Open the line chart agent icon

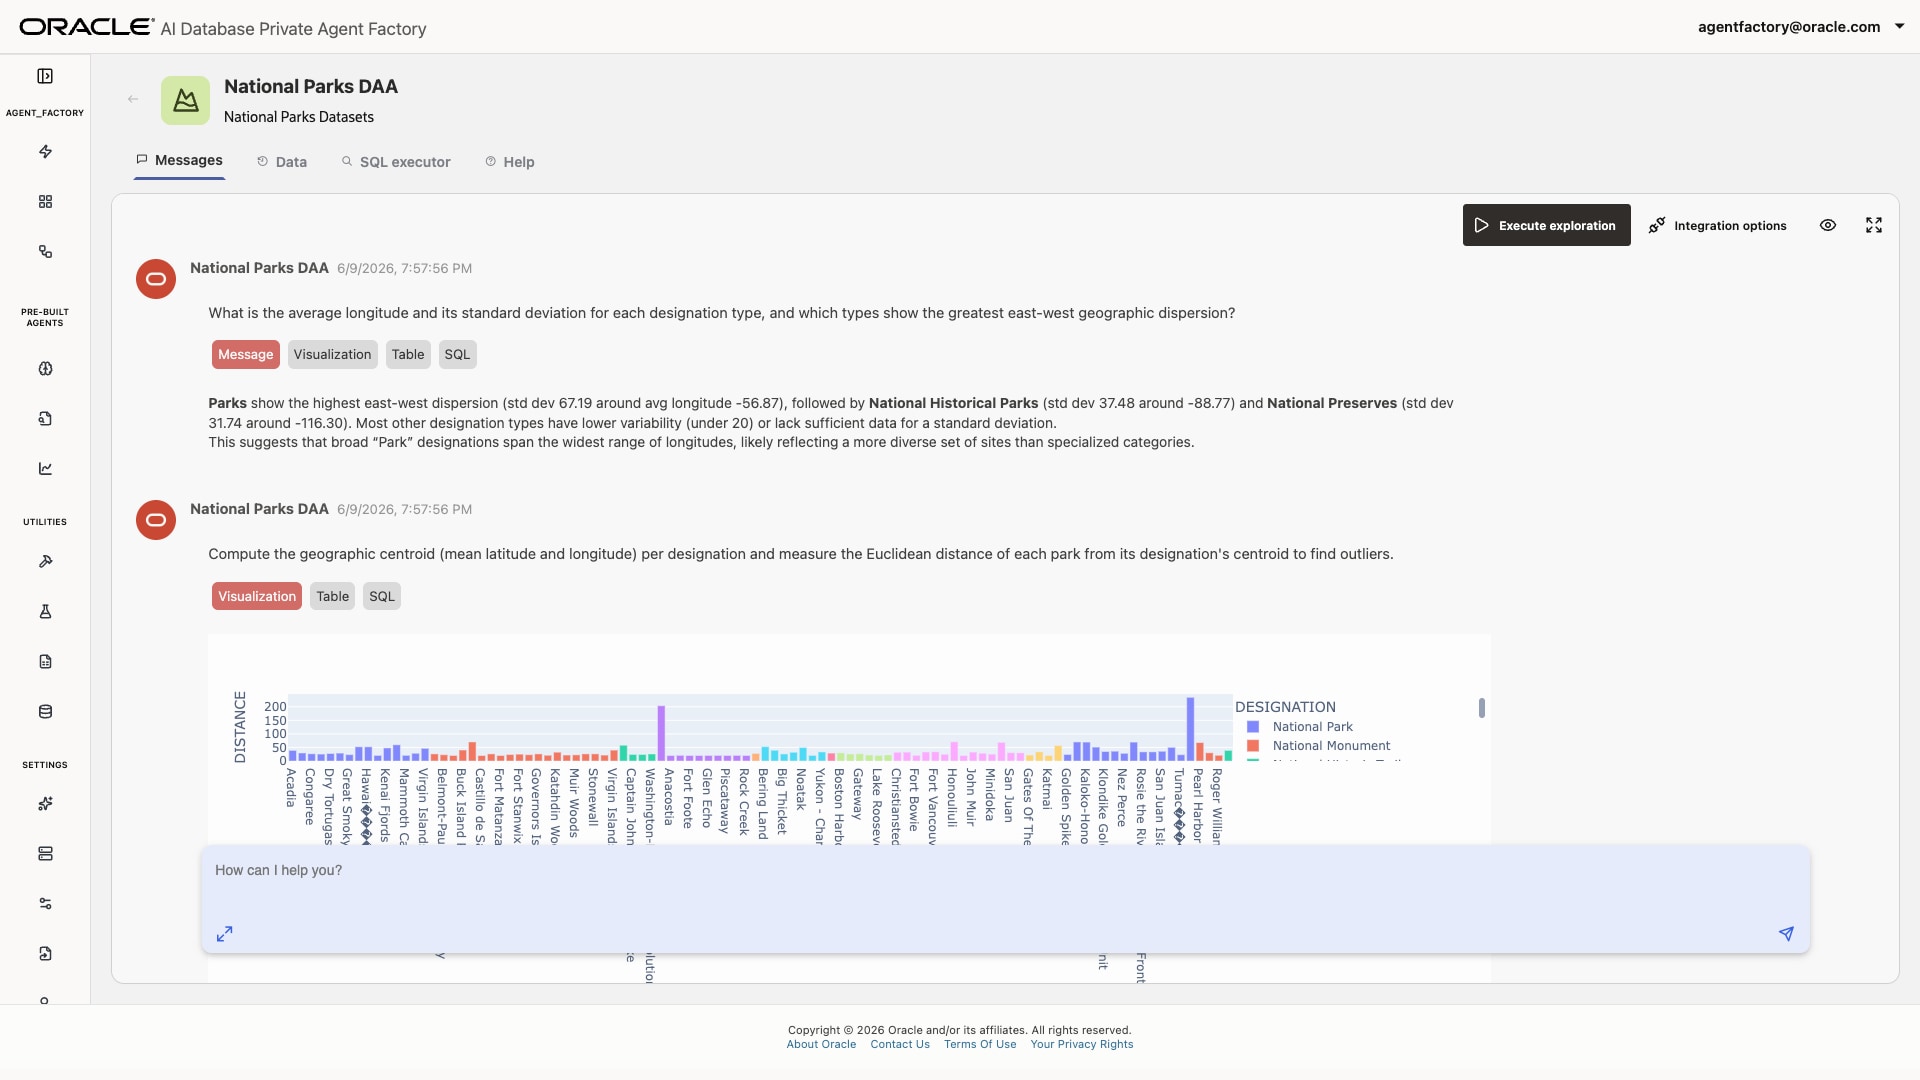pos(45,469)
